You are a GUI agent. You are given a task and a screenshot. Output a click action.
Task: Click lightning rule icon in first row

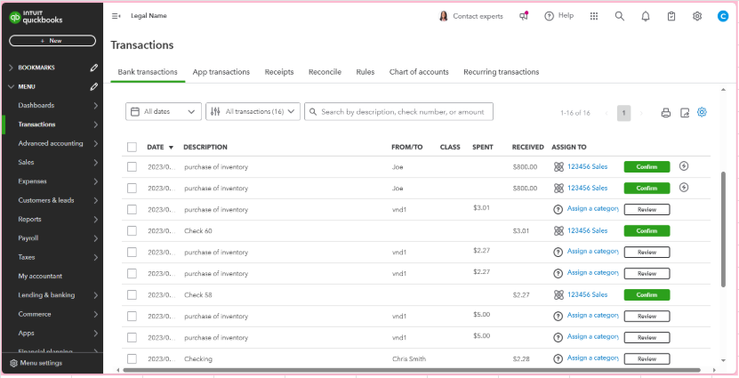(x=684, y=166)
